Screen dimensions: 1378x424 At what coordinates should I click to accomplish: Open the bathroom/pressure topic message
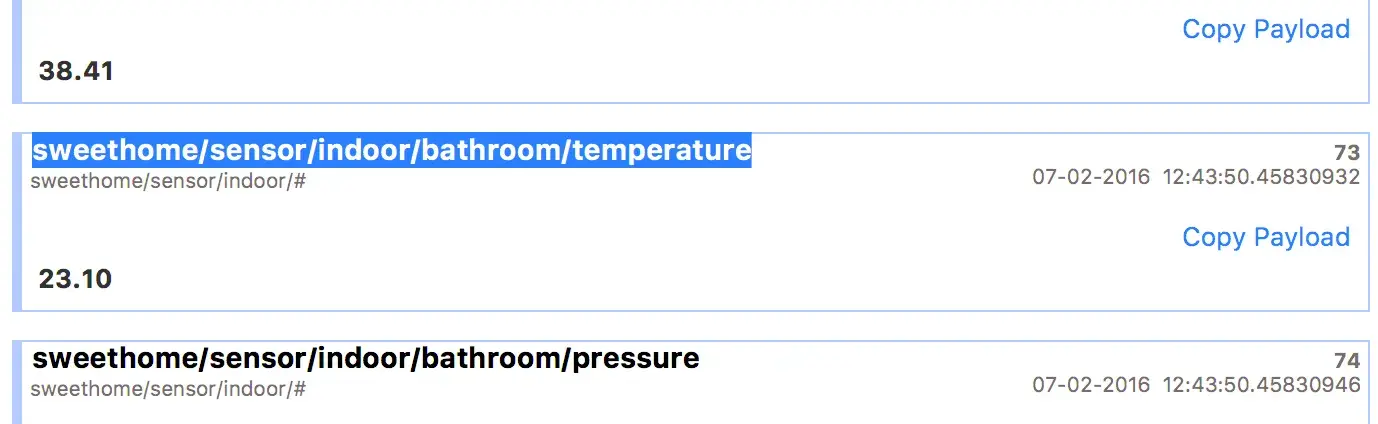(365, 358)
